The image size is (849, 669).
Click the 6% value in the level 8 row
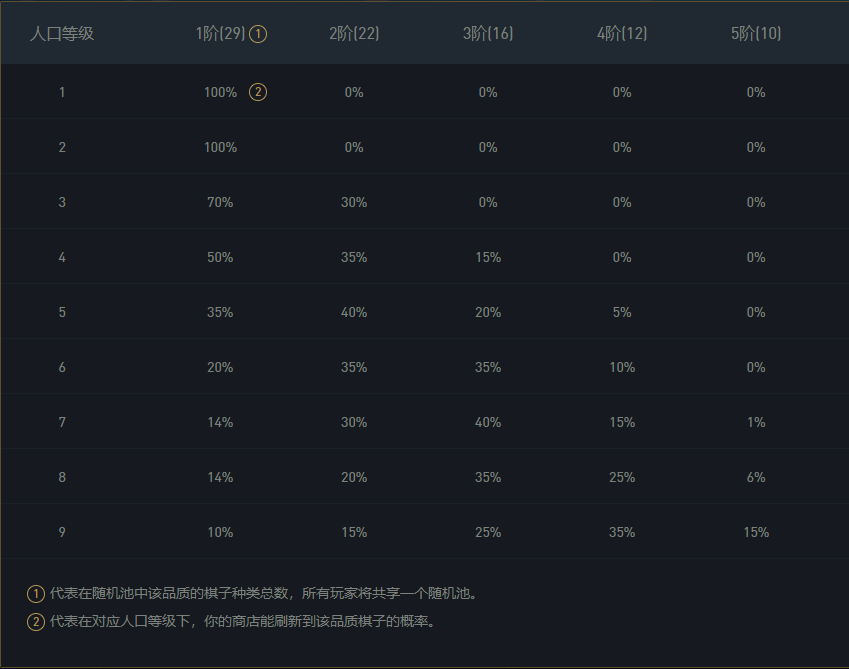tap(756, 477)
